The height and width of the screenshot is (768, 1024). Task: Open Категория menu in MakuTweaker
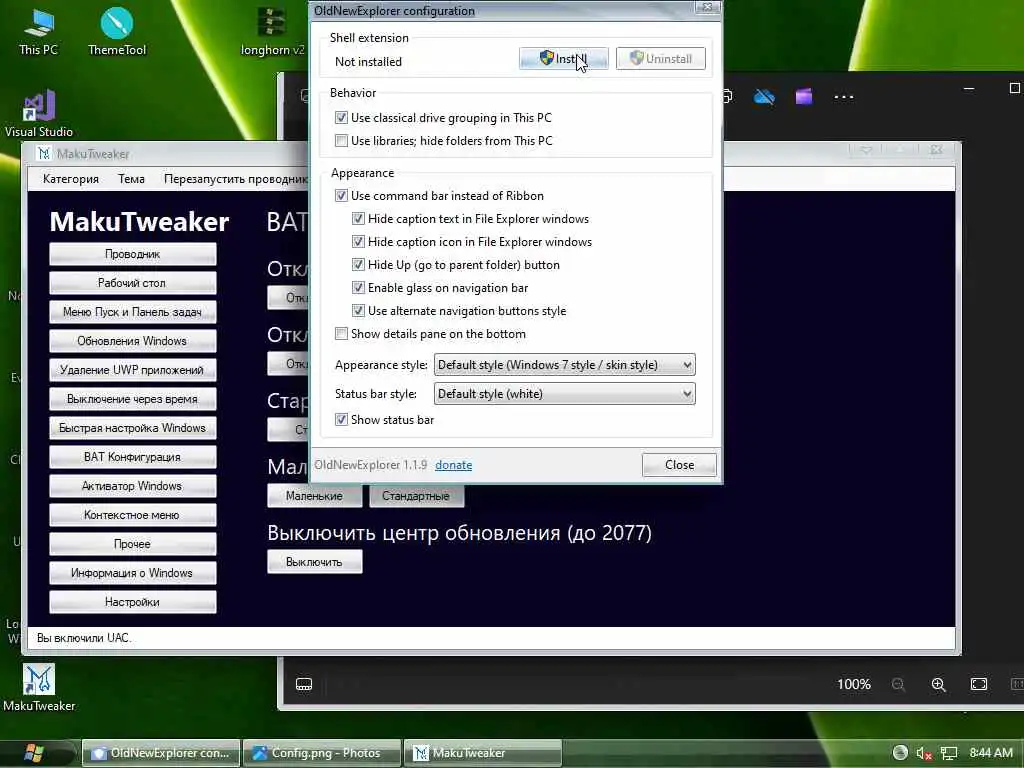click(71, 179)
